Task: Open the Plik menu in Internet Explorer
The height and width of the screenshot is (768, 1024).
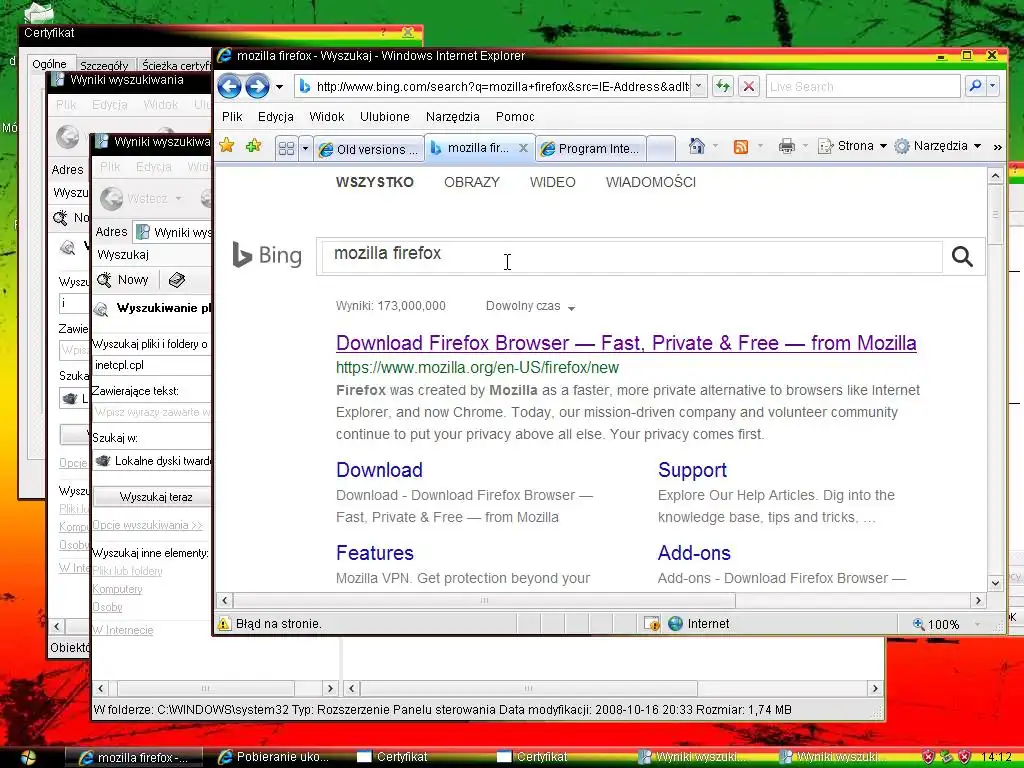Action: (x=232, y=117)
